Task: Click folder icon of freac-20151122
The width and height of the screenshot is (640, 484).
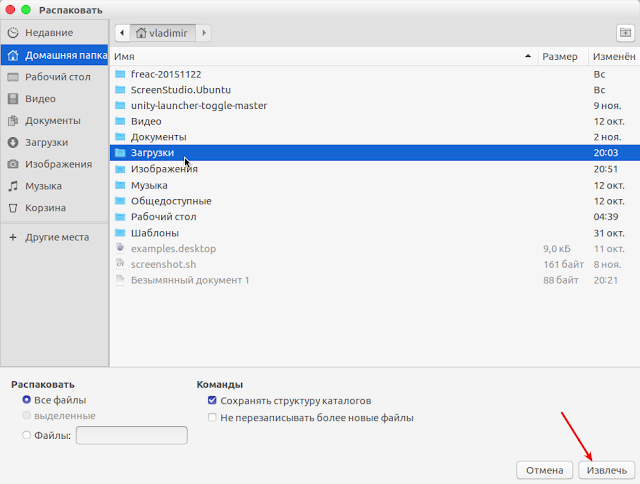Action: [120, 74]
